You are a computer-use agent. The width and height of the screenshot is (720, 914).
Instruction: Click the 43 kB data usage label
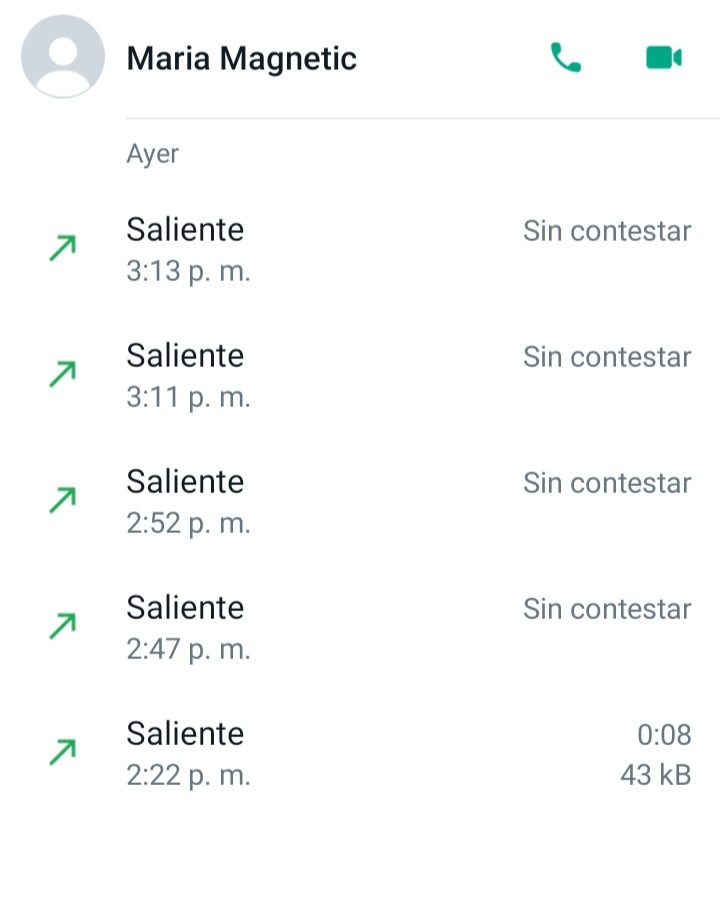[x=656, y=775]
